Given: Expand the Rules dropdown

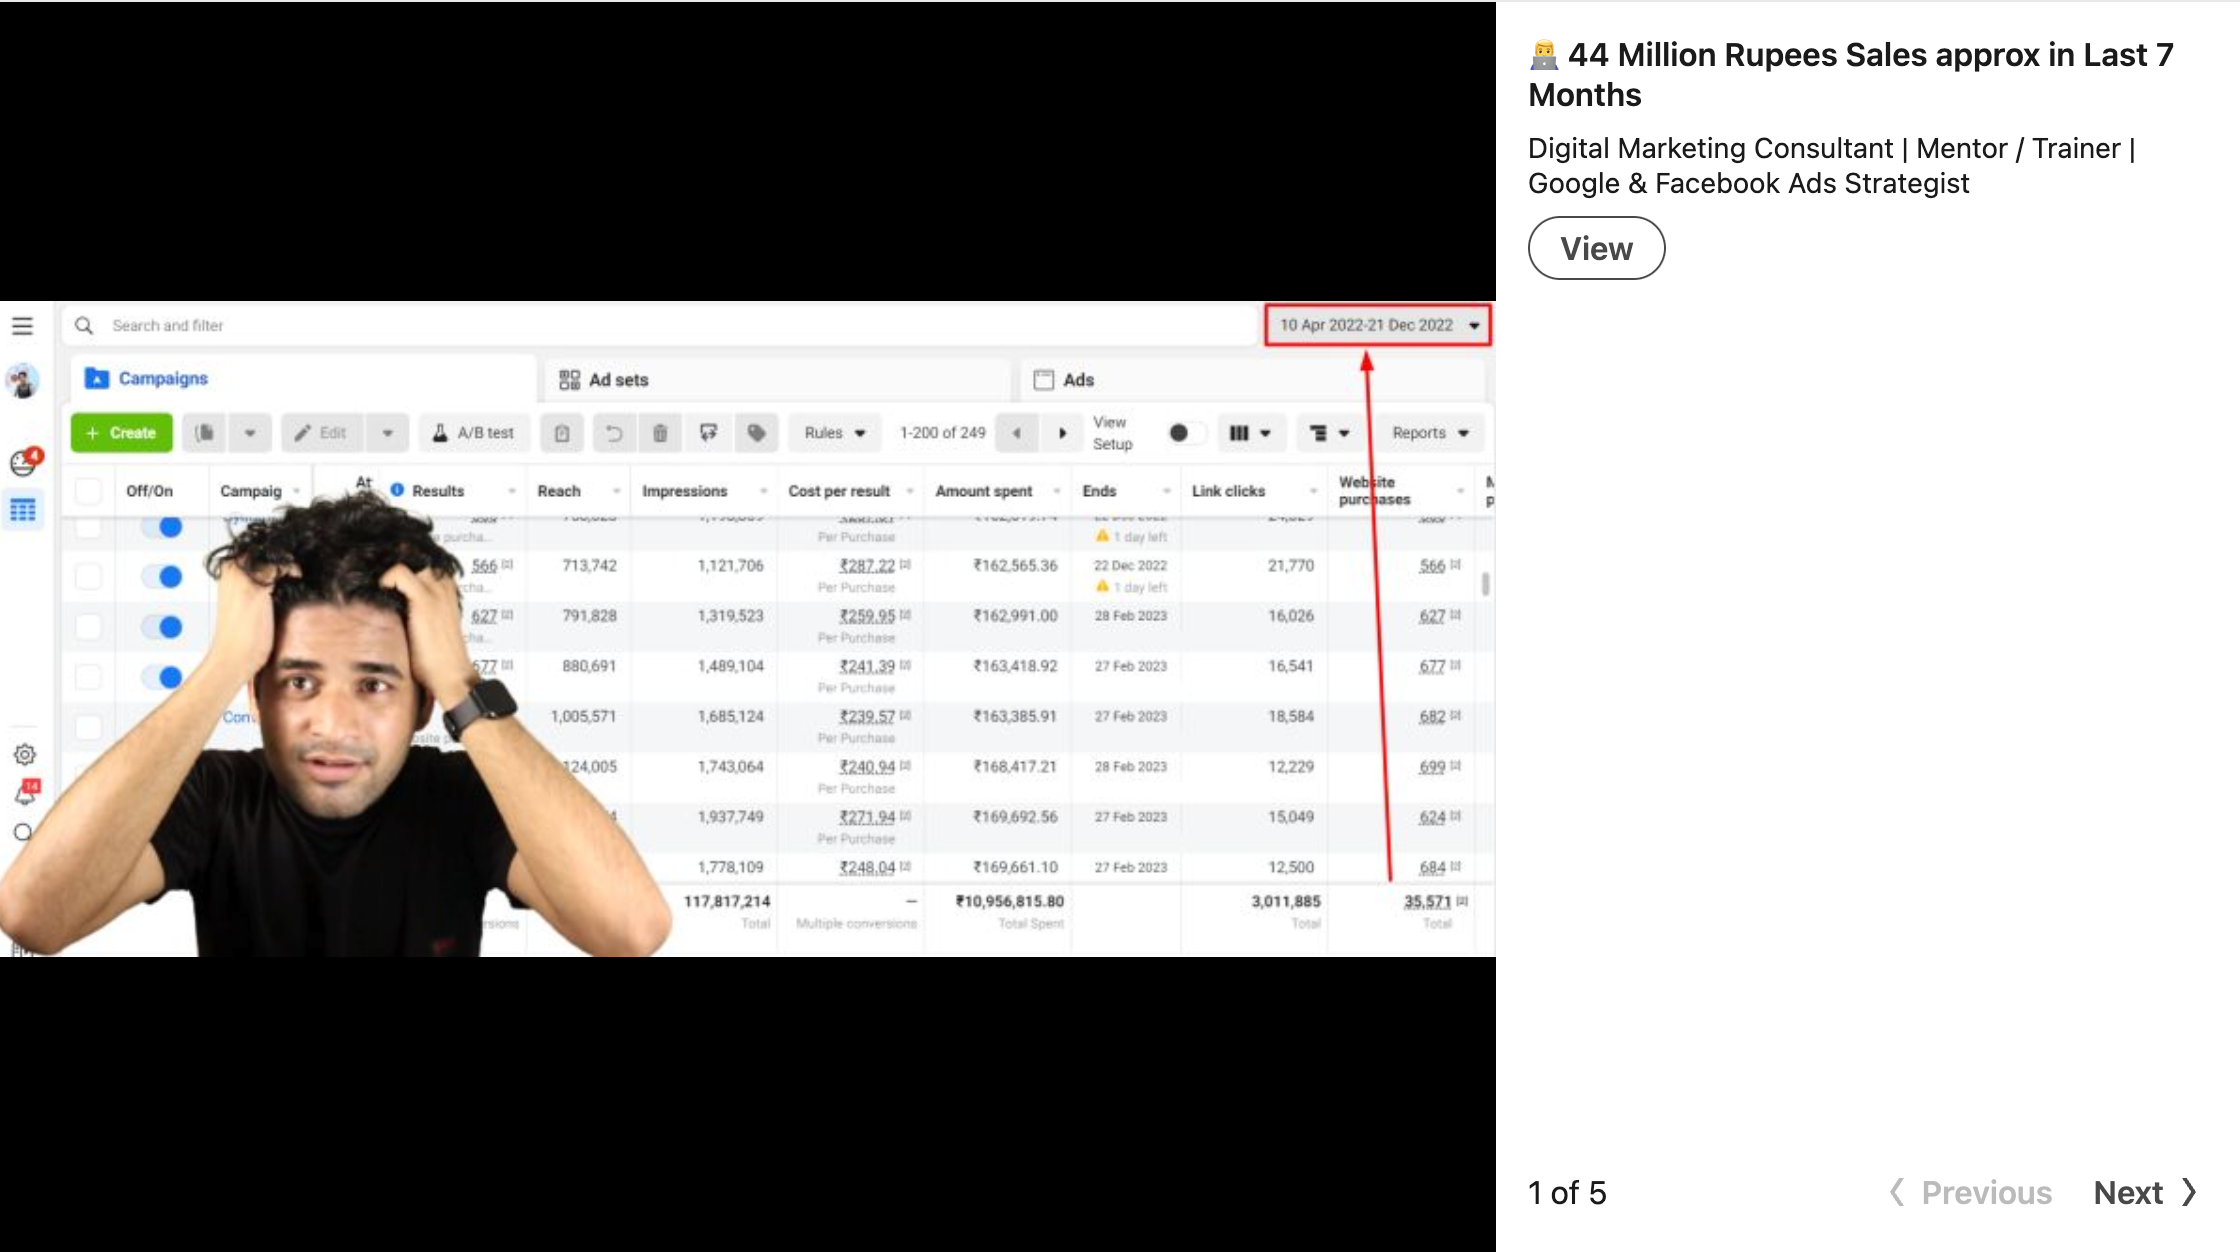Looking at the screenshot, I should tap(834, 433).
